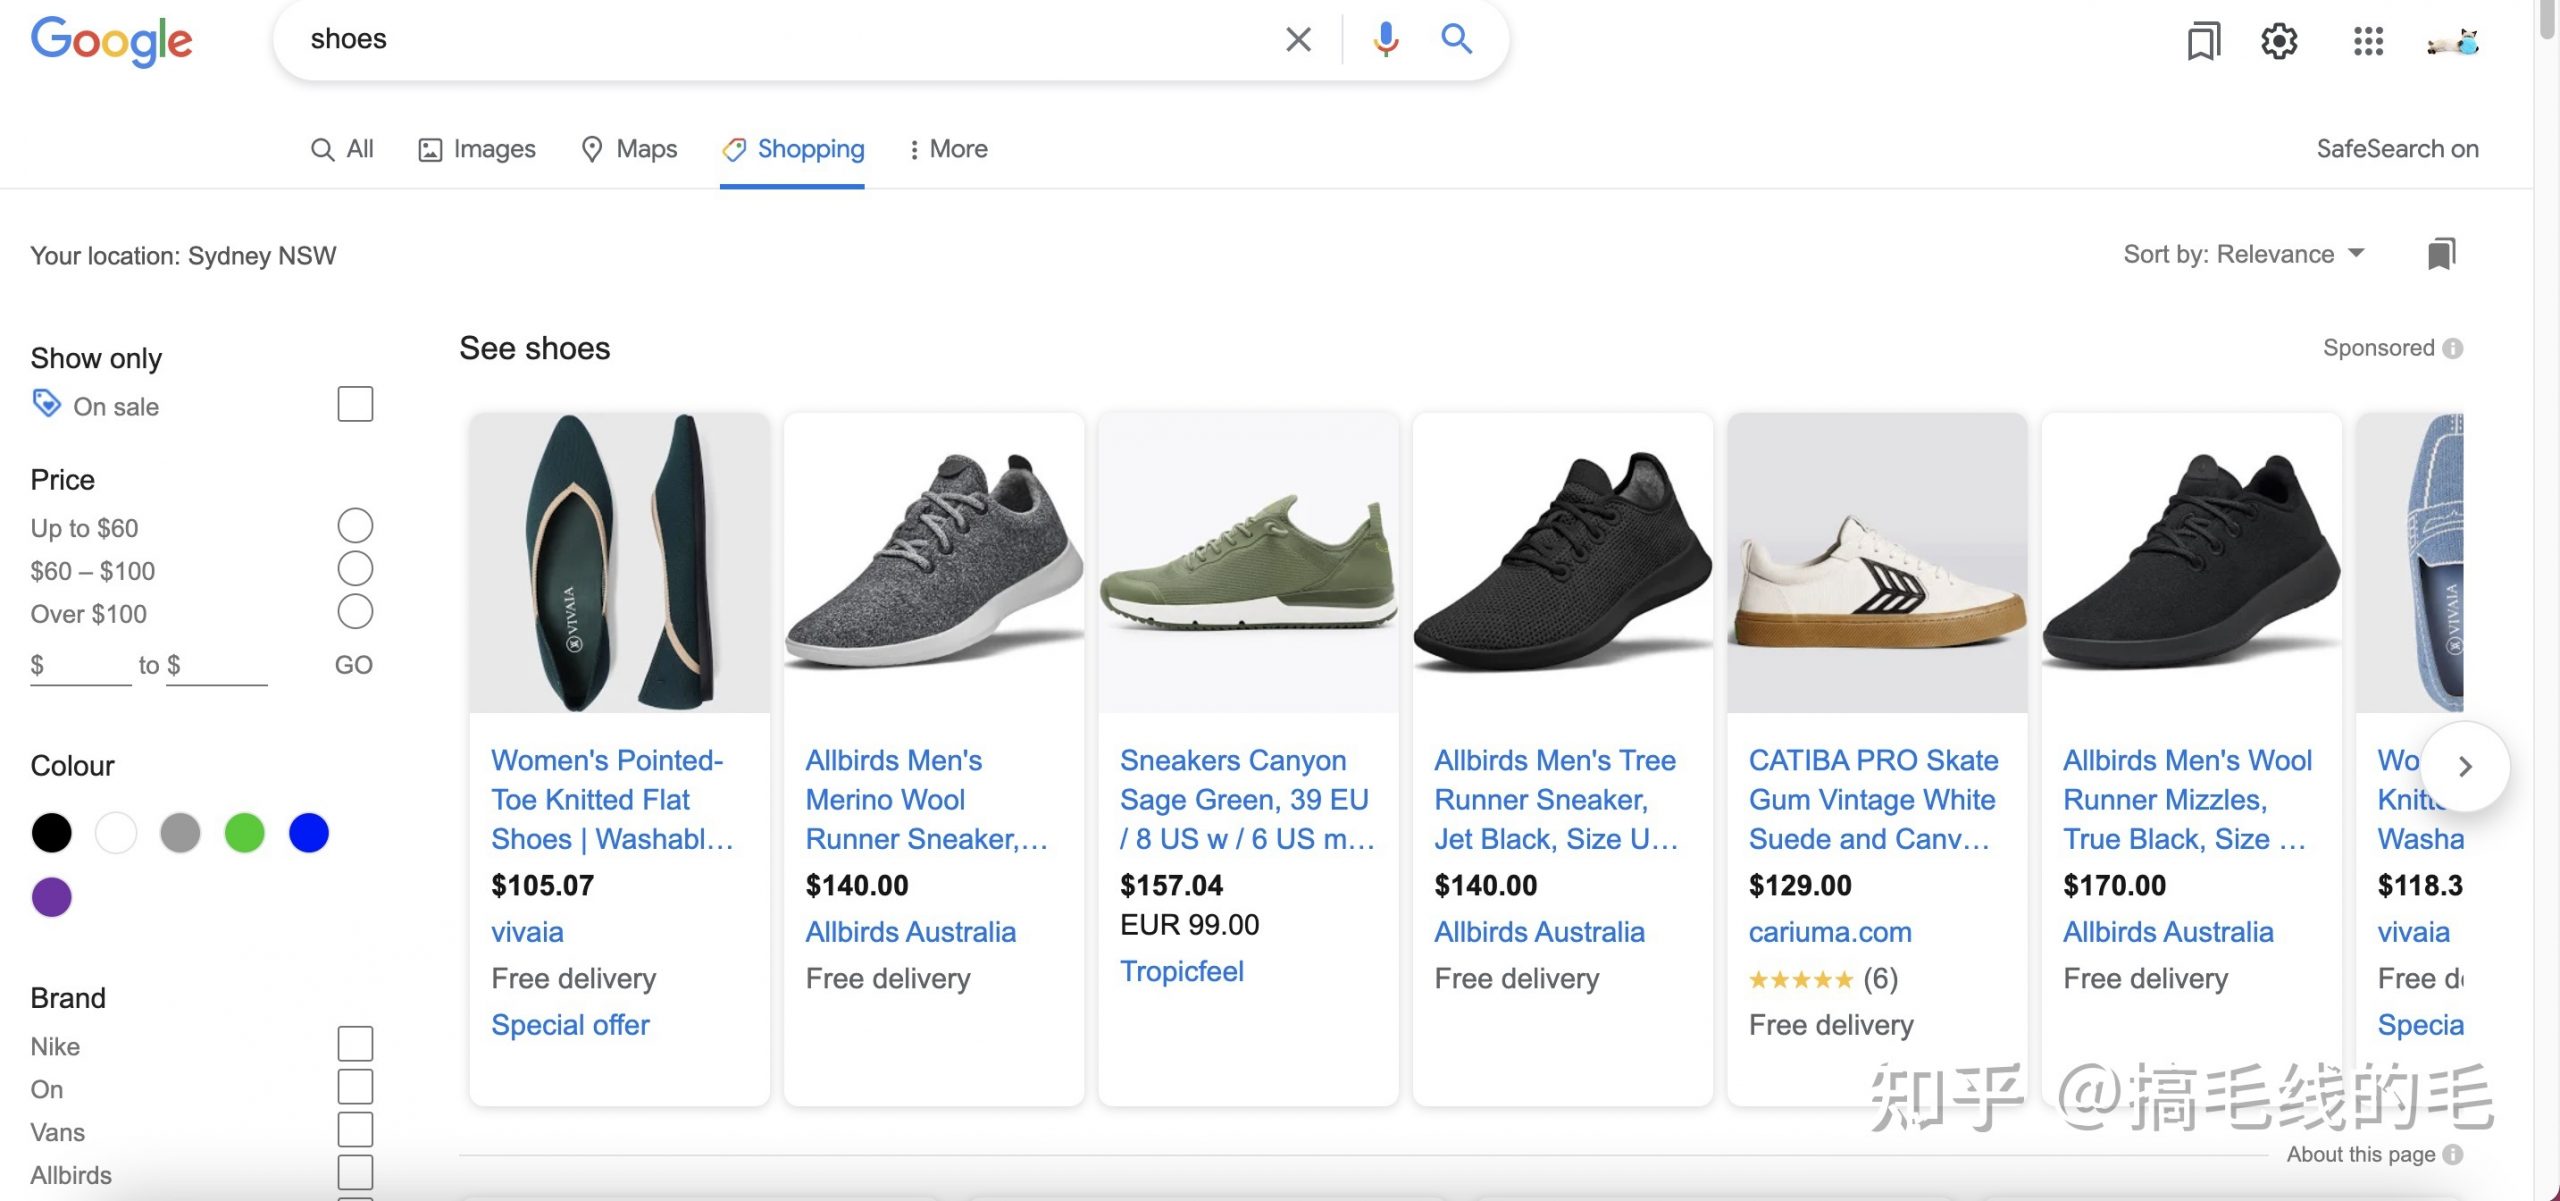Click the five-star (6) rating
The height and width of the screenshot is (1201, 2560).
click(x=1823, y=979)
